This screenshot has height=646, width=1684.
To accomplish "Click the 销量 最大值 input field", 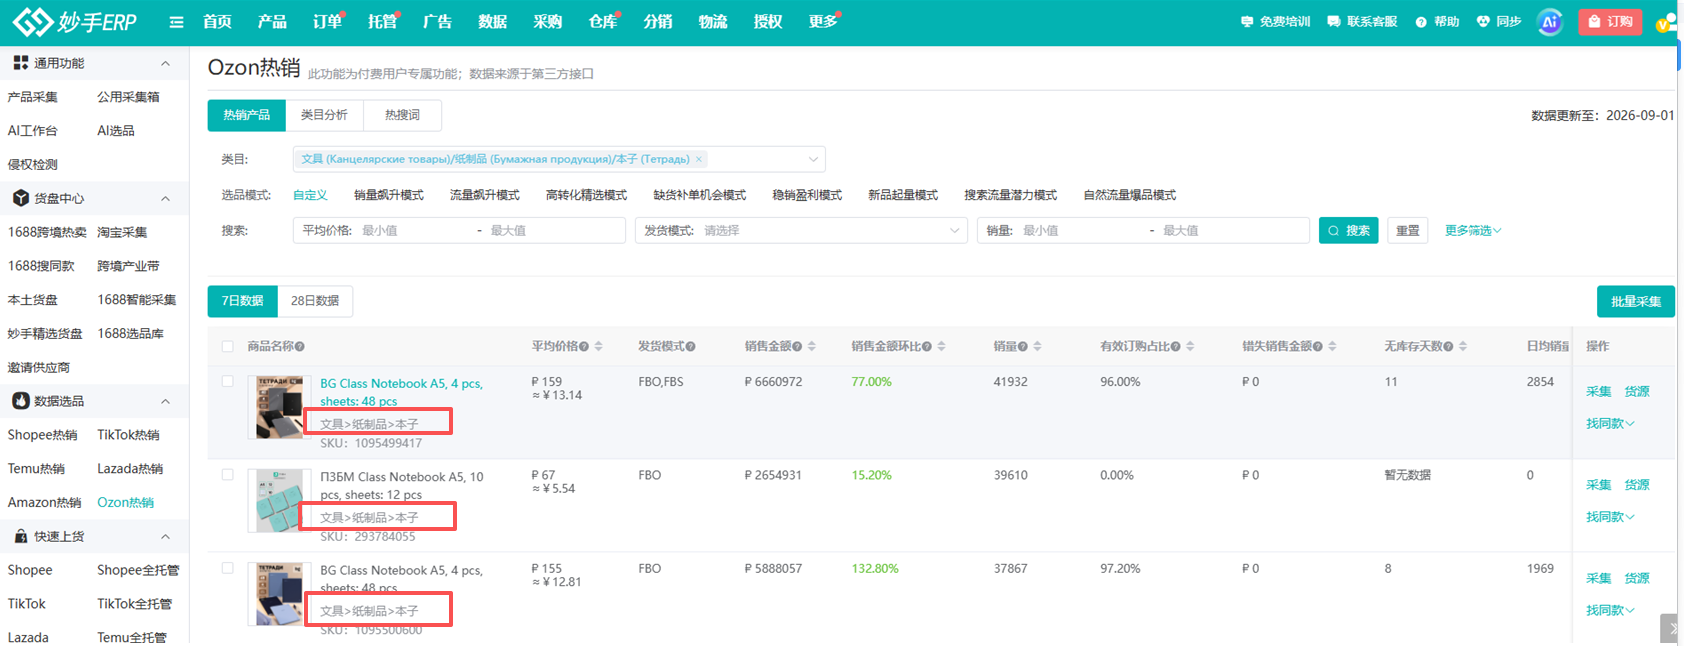I will 1232,230.
